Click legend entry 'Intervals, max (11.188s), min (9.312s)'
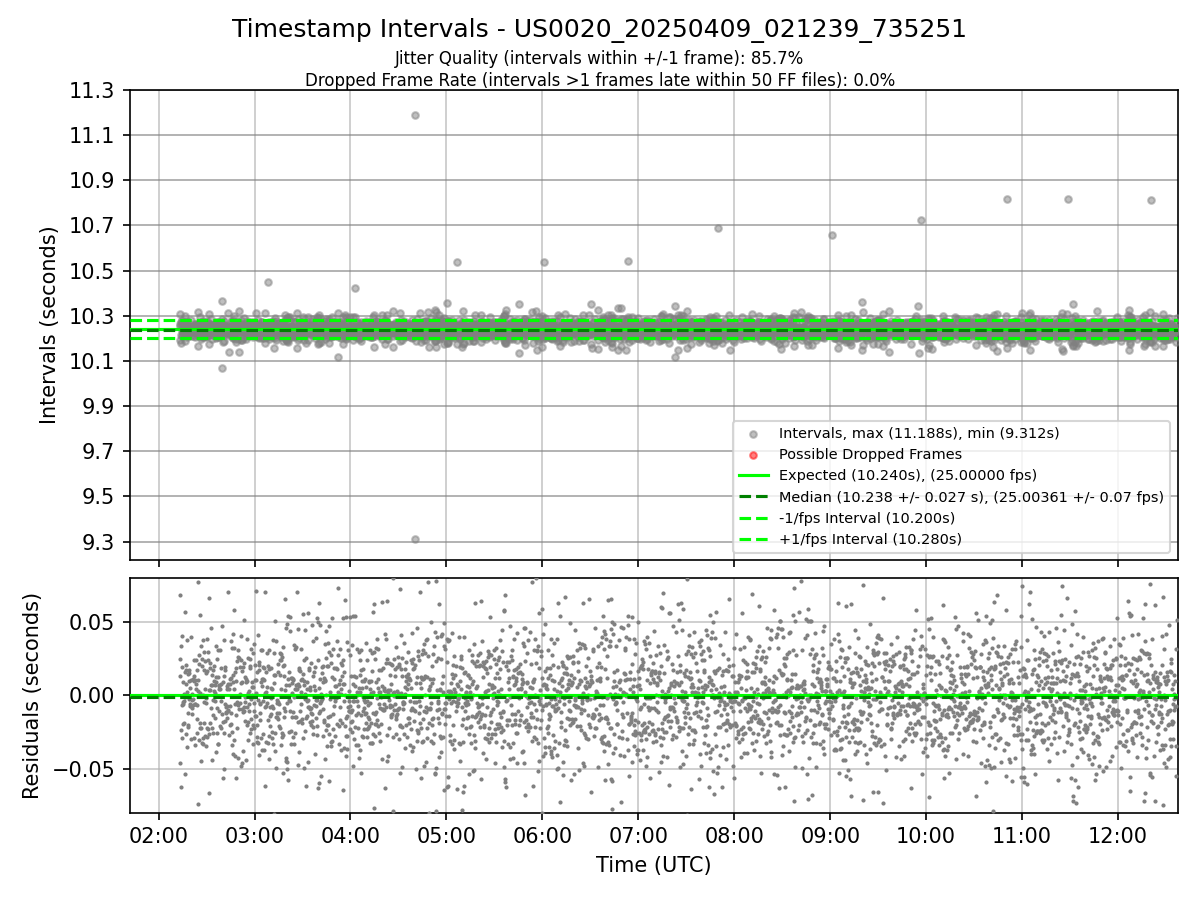1200x900 pixels. pyautogui.click(x=918, y=433)
